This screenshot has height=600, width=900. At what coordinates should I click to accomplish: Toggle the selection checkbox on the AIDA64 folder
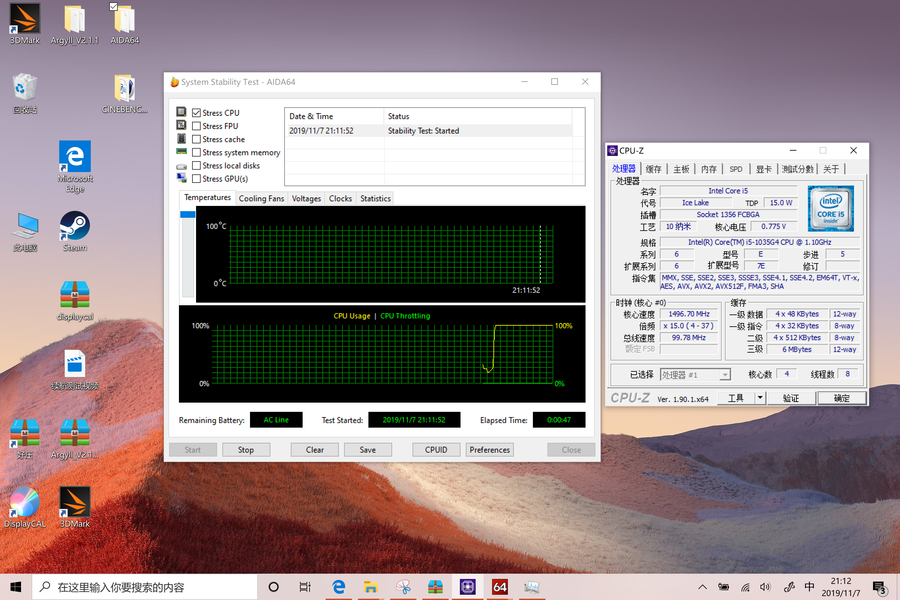pyautogui.click(x=113, y=6)
